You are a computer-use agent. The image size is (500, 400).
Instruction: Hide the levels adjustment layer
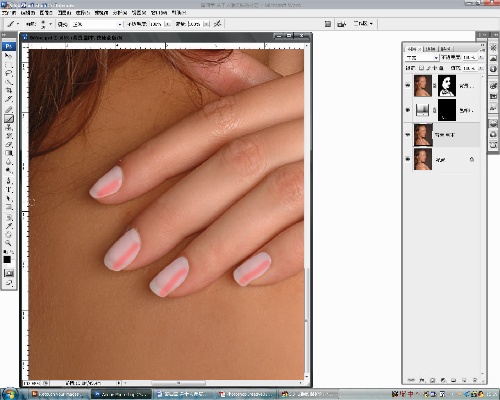(408, 110)
